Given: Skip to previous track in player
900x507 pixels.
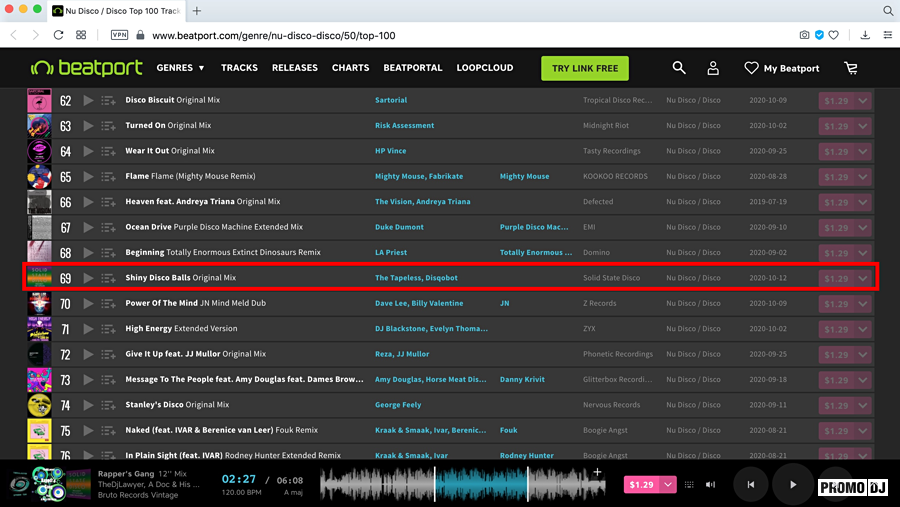Looking at the screenshot, I should (750, 485).
